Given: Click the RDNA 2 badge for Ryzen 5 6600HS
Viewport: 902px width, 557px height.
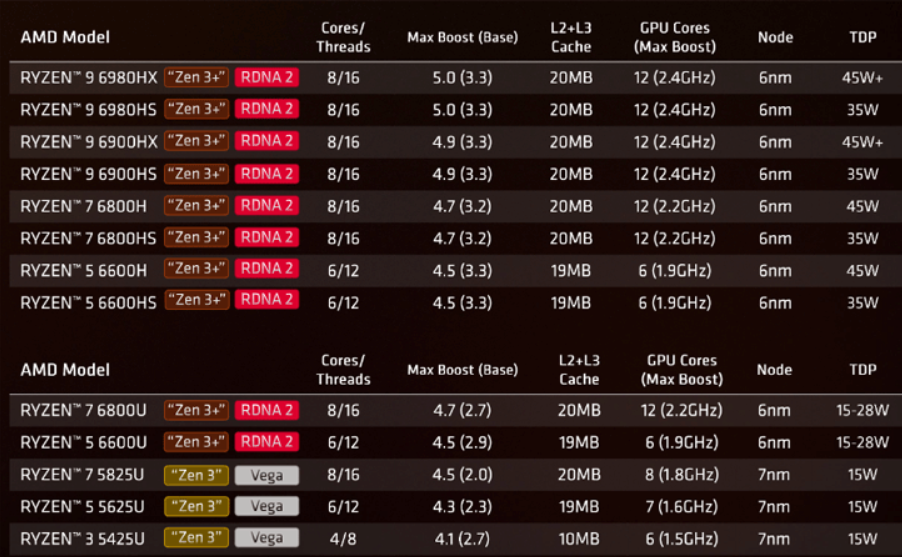Looking at the screenshot, I should tap(267, 300).
